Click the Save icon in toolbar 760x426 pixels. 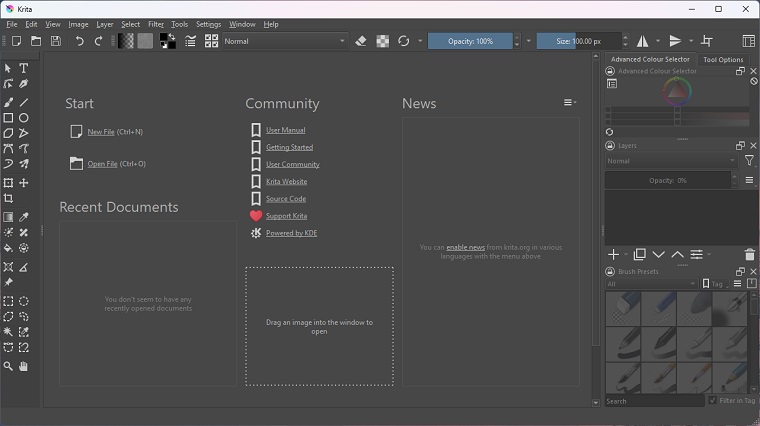tap(56, 41)
